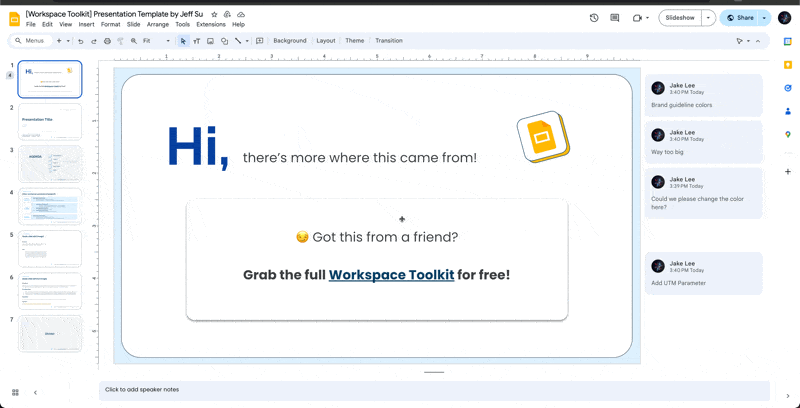Click the Workspace Toolkit link on slide

click(391, 275)
